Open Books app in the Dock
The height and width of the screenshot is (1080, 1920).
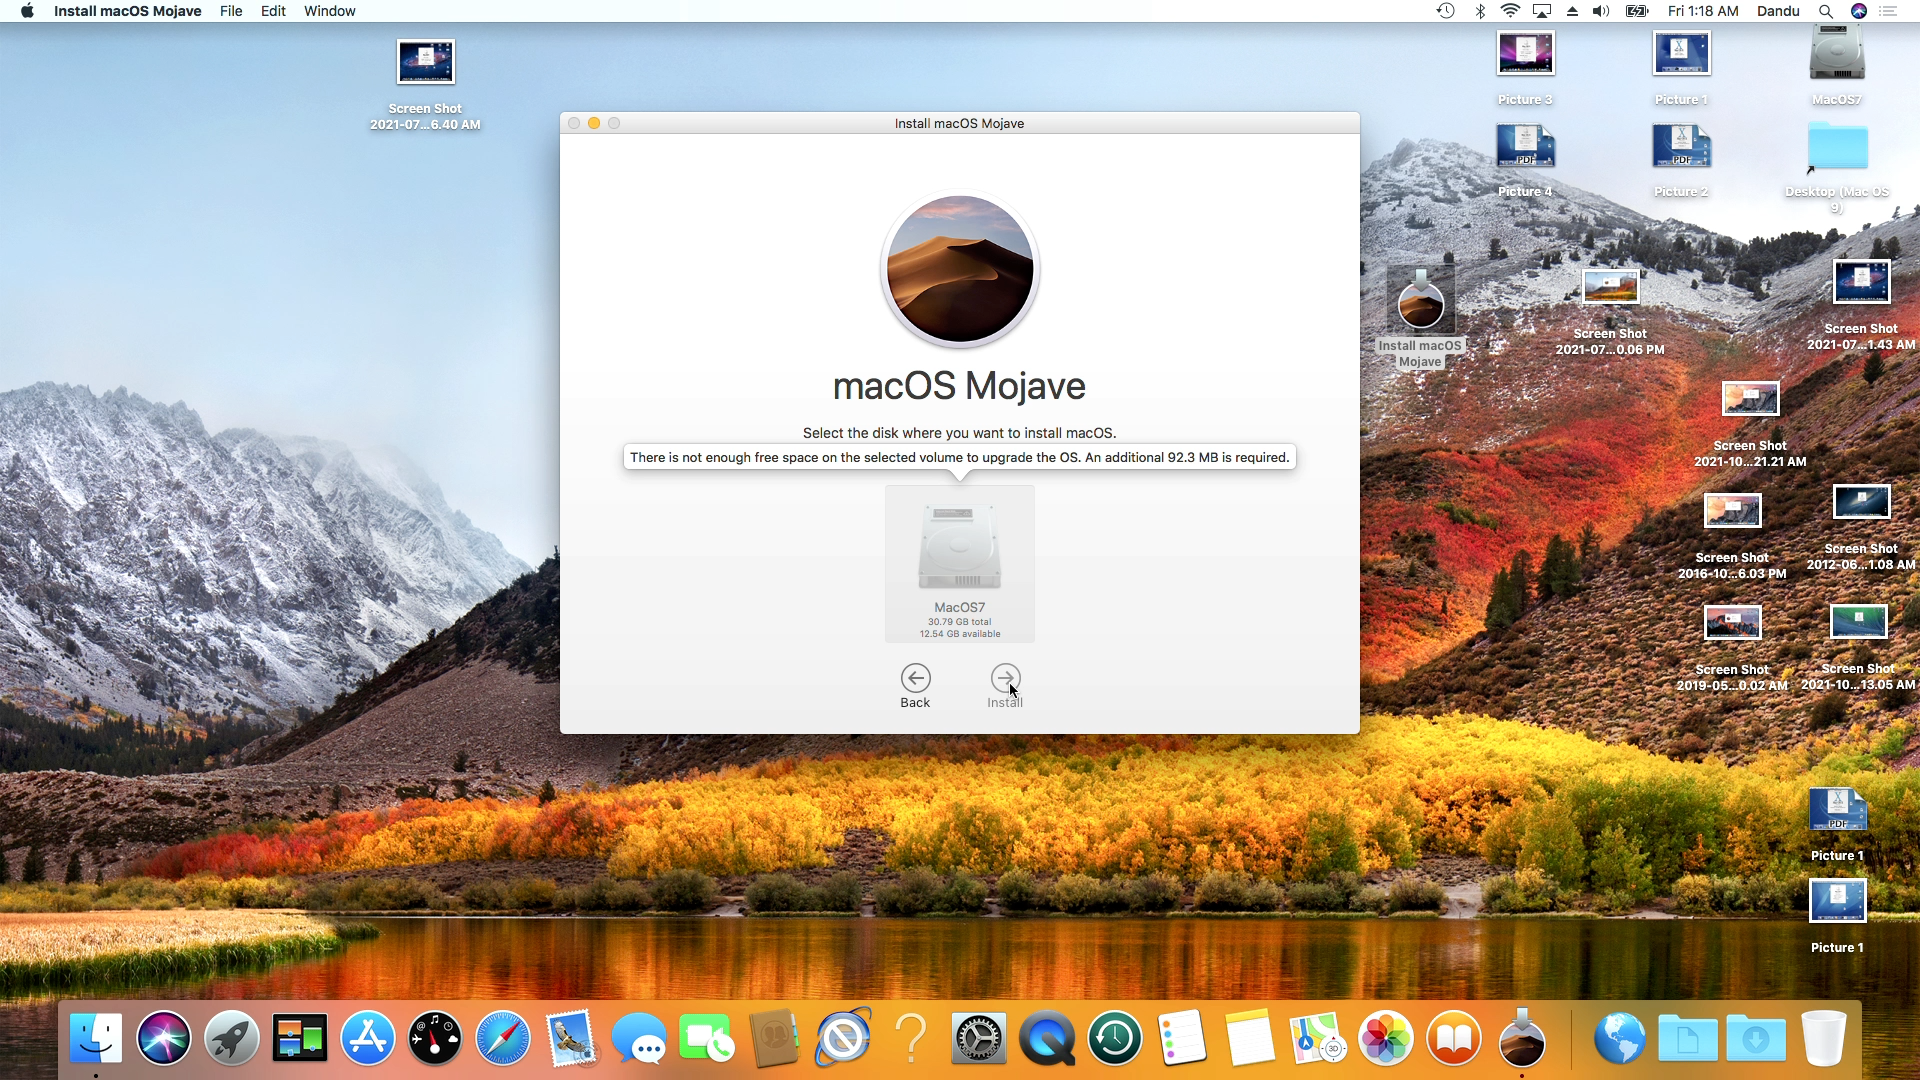tap(1454, 1038)
